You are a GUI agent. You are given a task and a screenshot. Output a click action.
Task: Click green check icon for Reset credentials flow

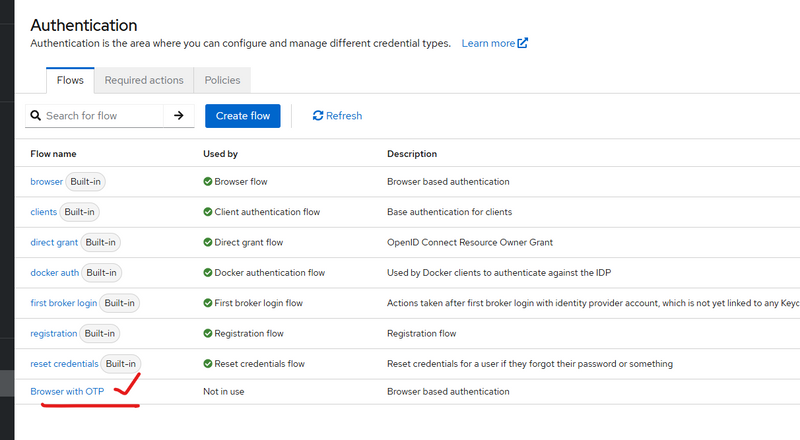point(207,364)
